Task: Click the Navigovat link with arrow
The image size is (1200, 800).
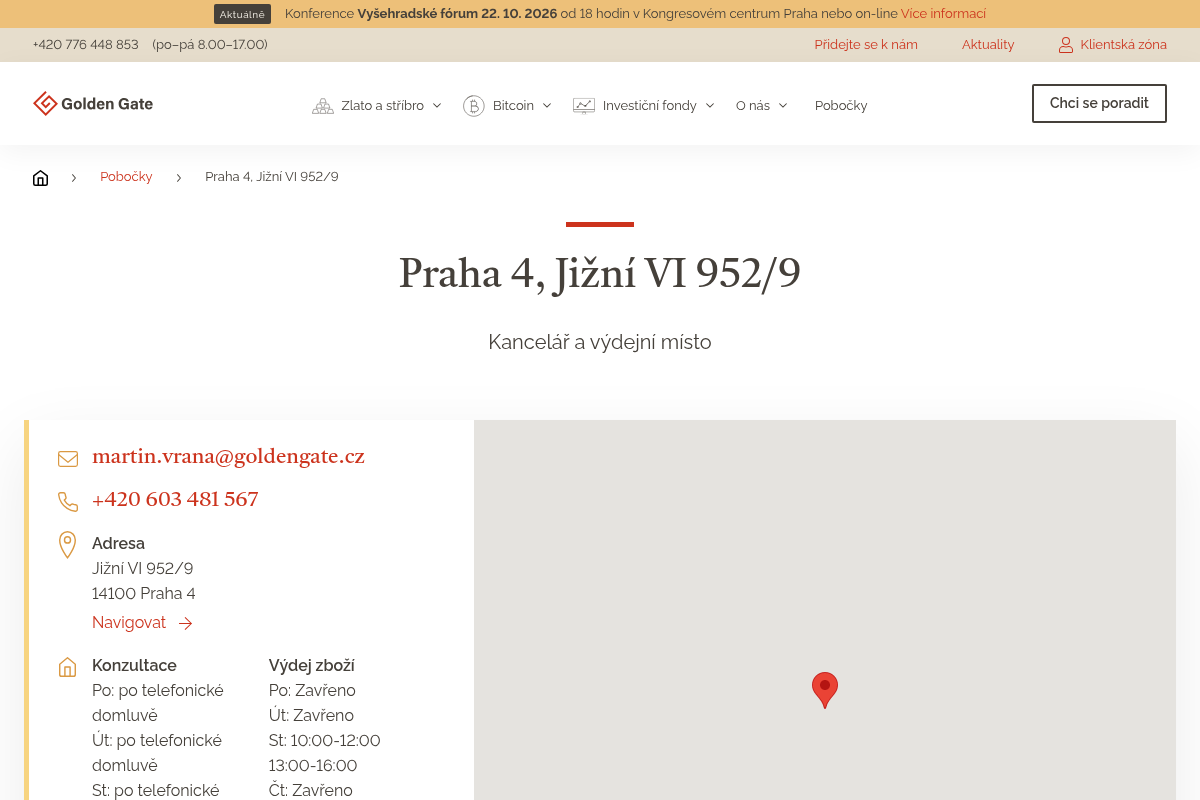Action: pos(142,623)
